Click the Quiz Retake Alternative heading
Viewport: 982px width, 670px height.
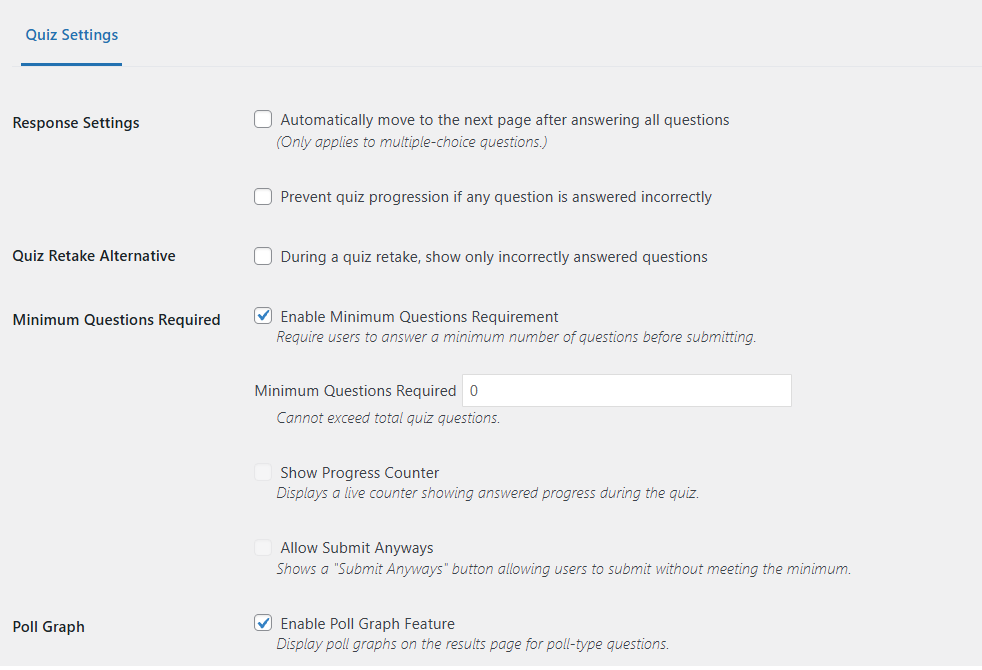(94, 256)
